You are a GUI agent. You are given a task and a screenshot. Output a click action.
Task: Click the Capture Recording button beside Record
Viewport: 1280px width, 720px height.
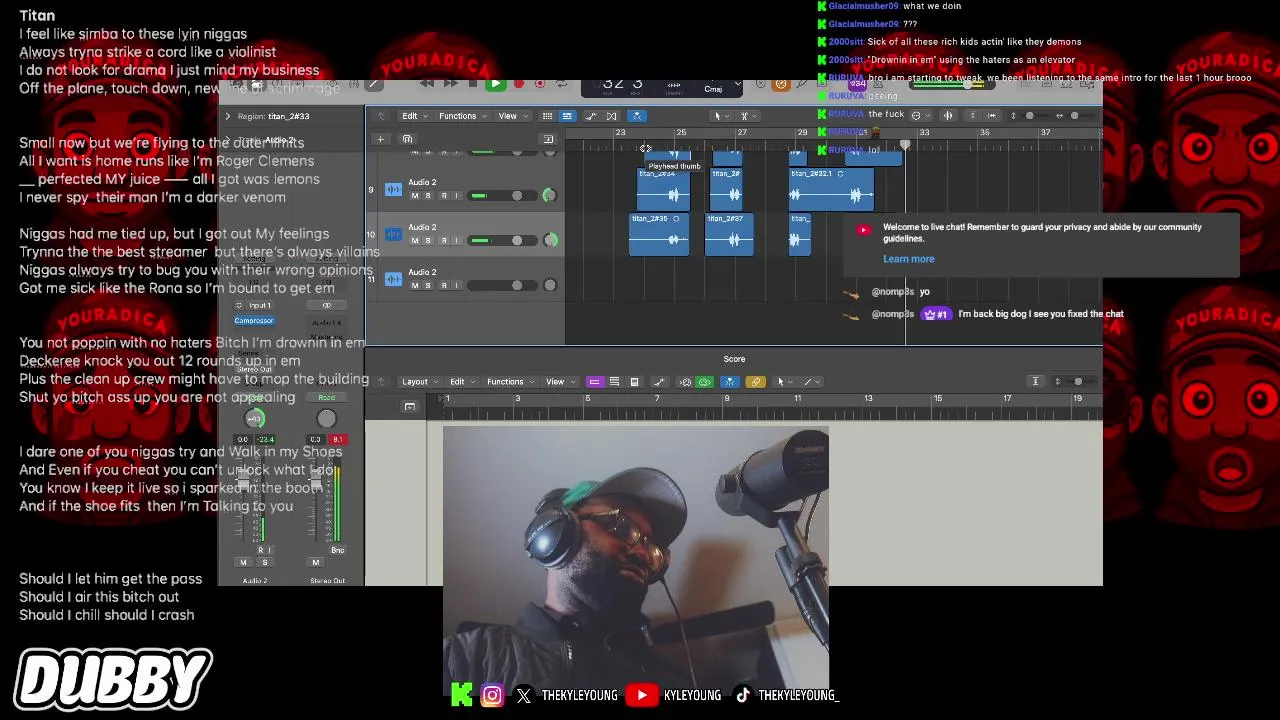point(540,84)
